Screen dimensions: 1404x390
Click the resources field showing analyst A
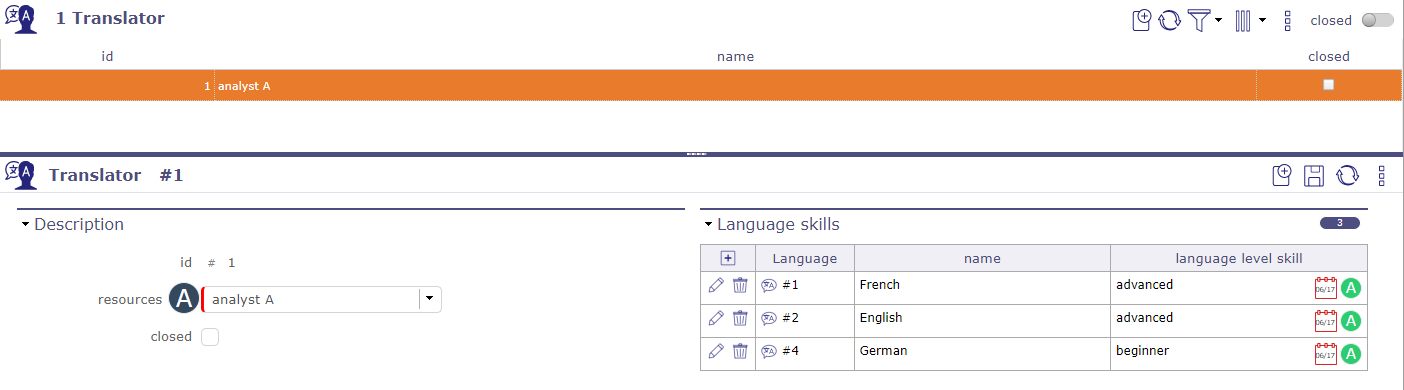pyautogui.click(x=311, y=299)
